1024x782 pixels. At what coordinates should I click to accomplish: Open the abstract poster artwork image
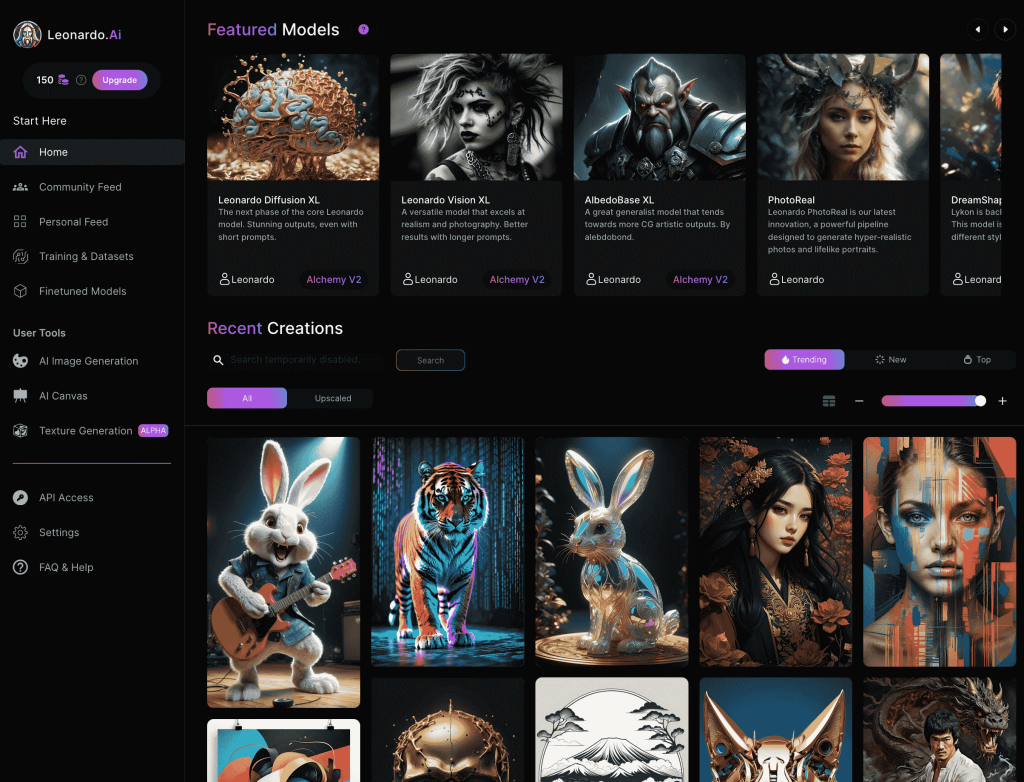(283, 751)
